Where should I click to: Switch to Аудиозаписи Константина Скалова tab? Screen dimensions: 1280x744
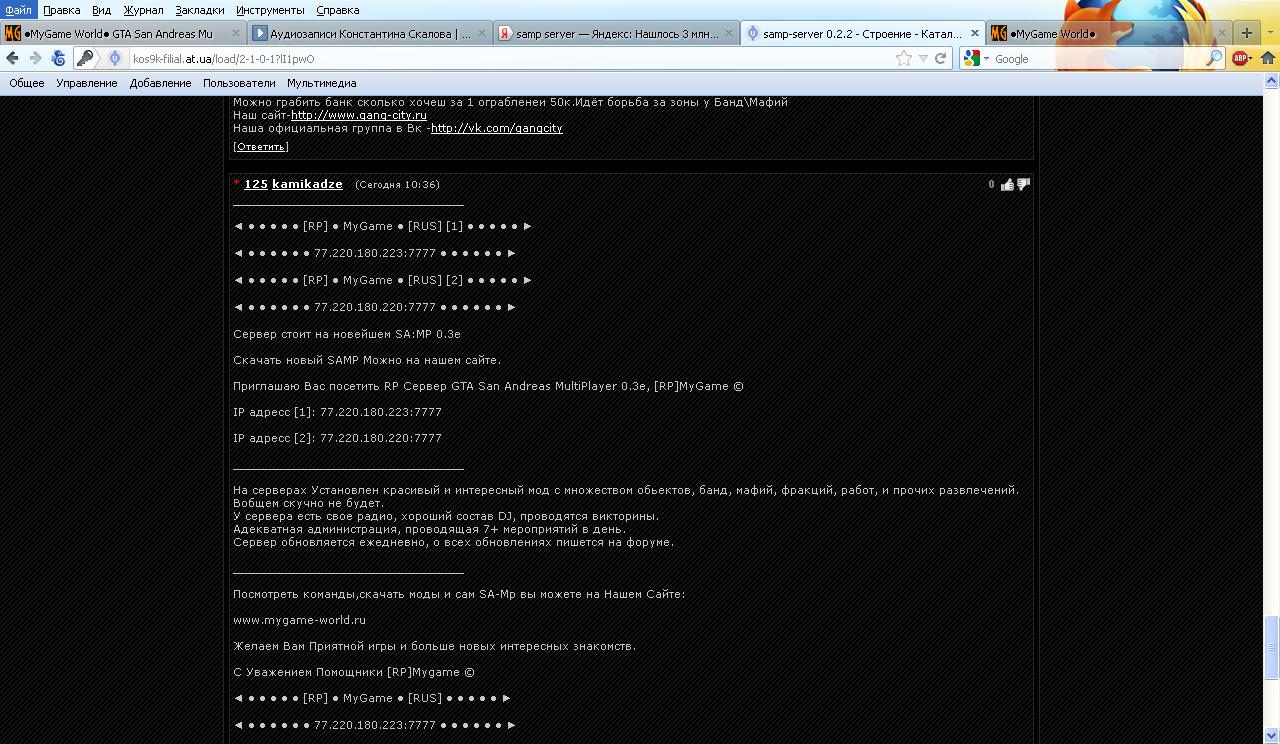click(x=370, y=33)
